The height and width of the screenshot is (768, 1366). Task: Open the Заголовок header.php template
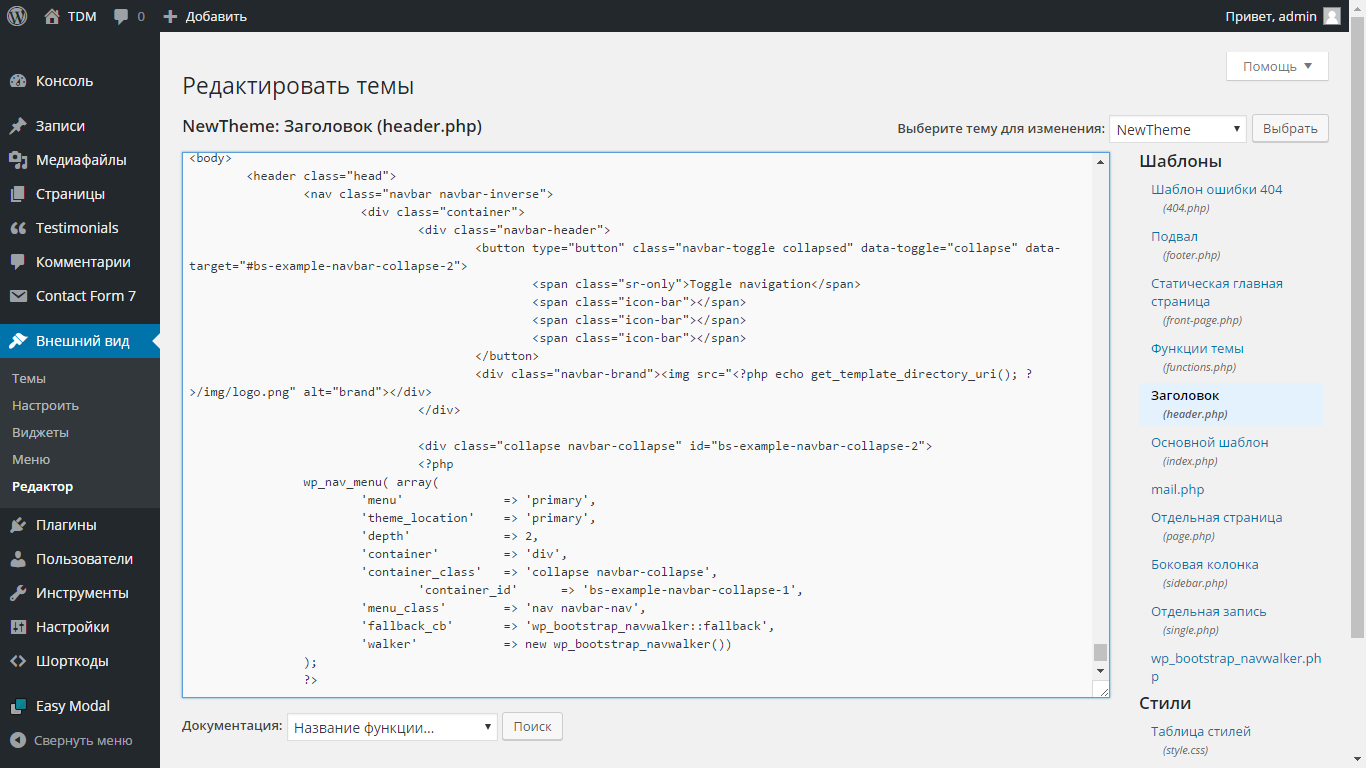[1231, 404]
